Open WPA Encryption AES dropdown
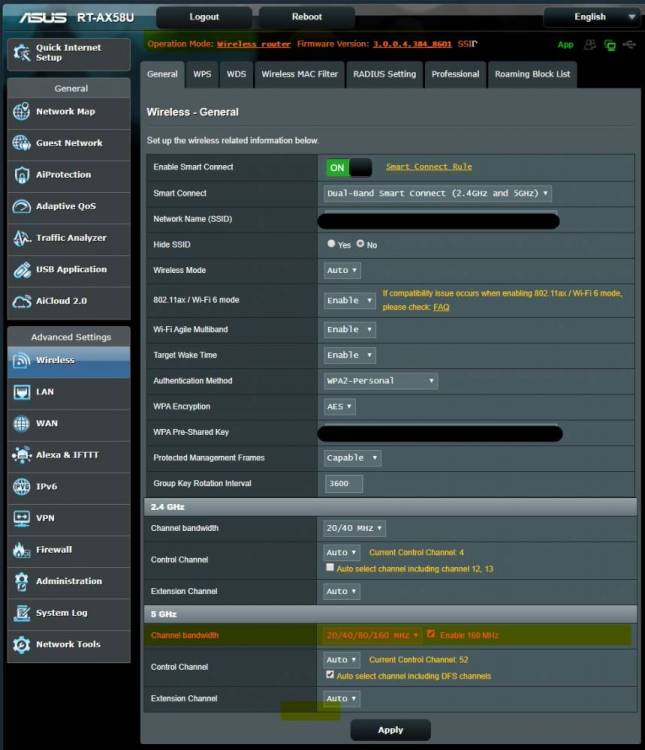The width and height of the screenshot is (645, 750). click(340, 407)
